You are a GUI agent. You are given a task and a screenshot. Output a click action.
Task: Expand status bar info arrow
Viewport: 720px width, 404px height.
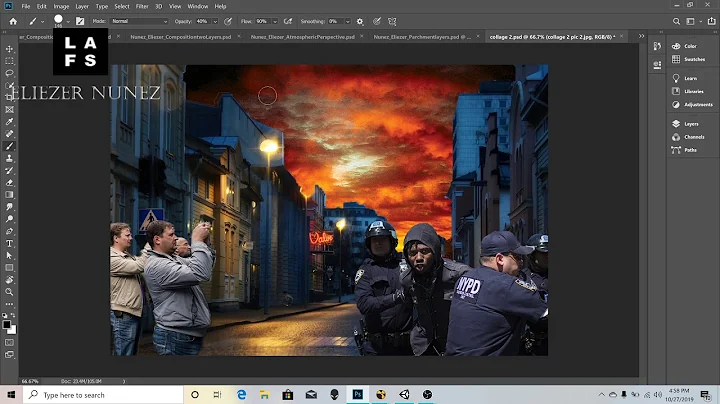click(124, 381)
